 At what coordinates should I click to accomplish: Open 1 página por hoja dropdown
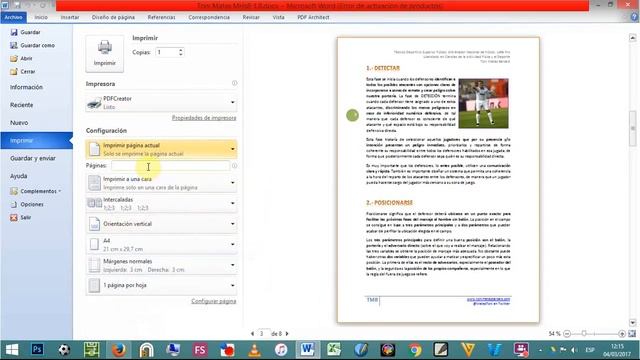161,285
